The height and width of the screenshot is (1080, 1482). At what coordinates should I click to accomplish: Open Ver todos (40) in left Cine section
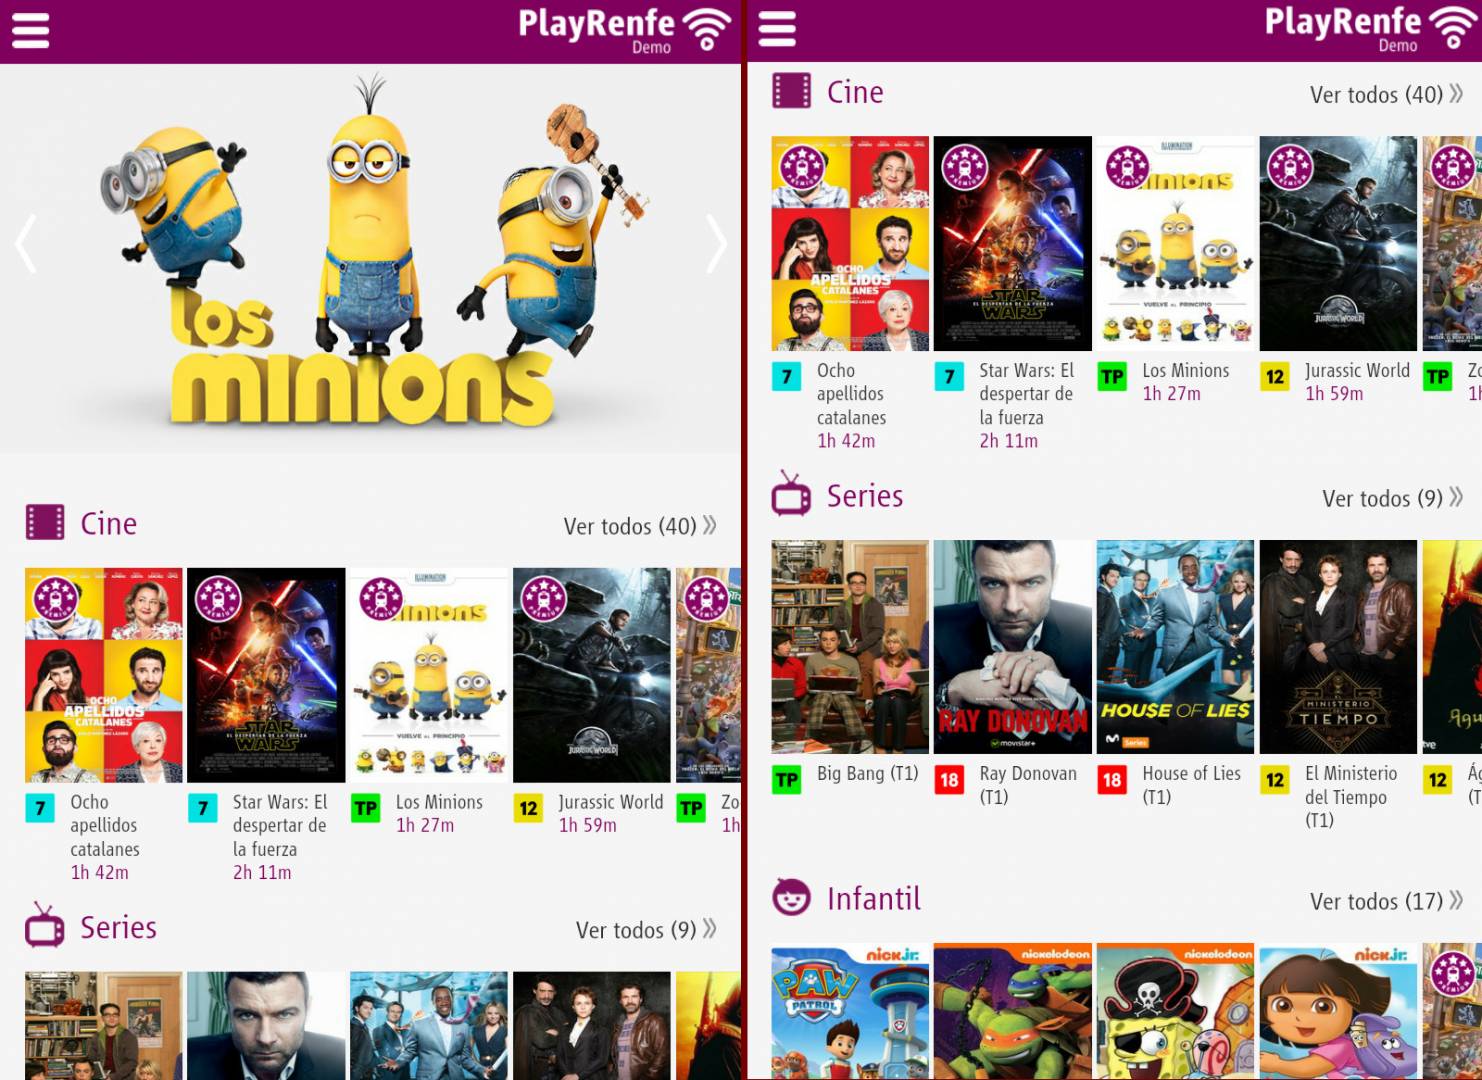(x=640, y=526)
